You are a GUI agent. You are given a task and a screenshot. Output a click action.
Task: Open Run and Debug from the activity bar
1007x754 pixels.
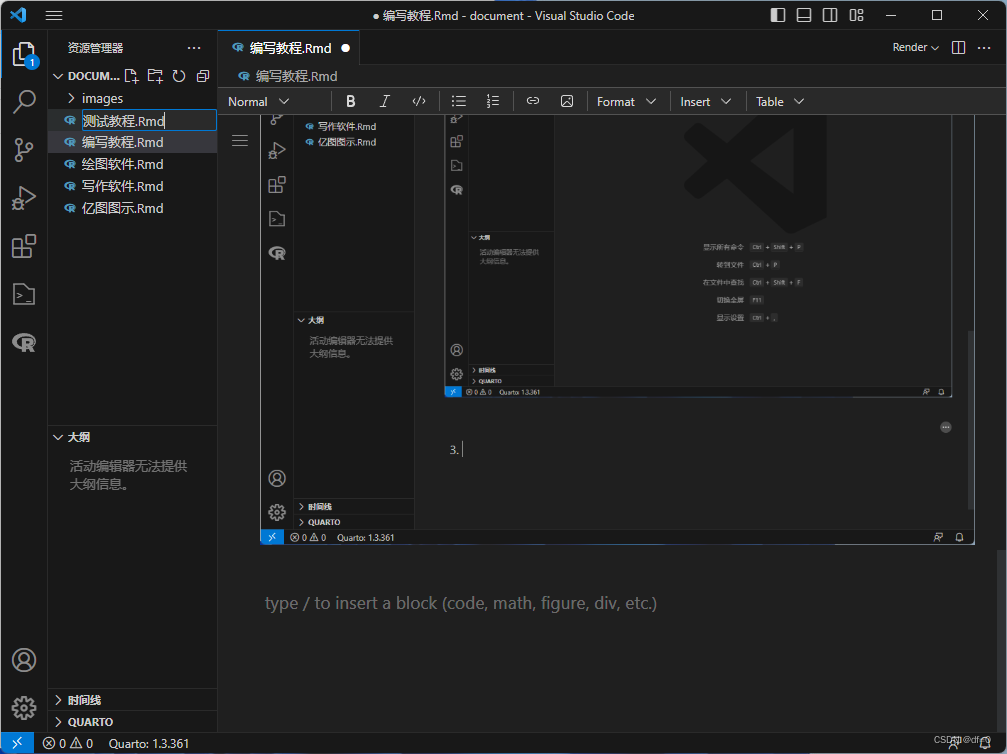(x=24, y=198)
